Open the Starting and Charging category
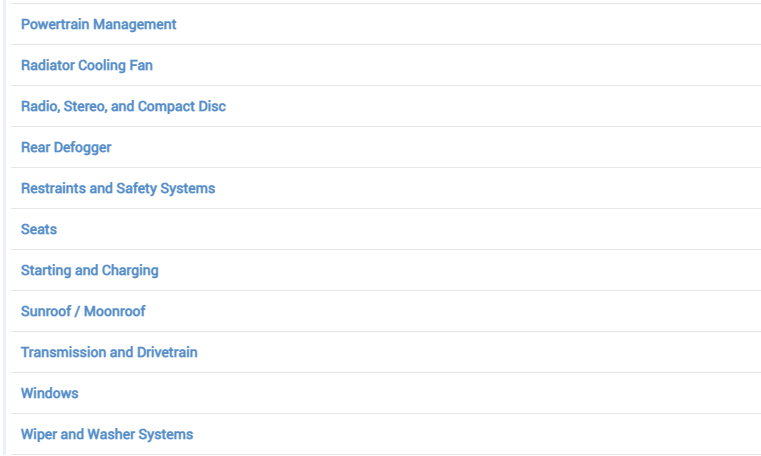 coord(89,270)
